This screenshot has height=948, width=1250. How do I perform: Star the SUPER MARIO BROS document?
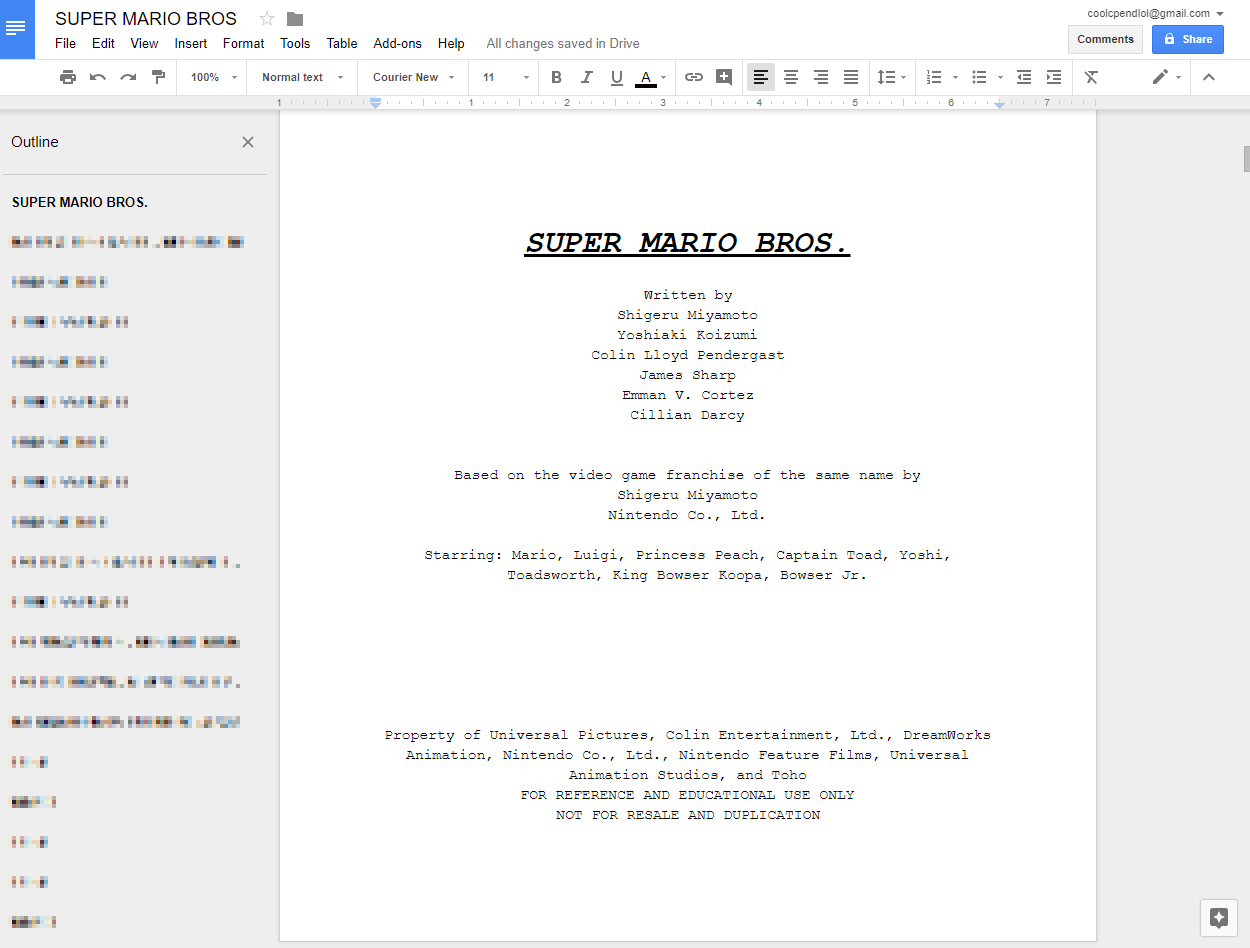267,19
